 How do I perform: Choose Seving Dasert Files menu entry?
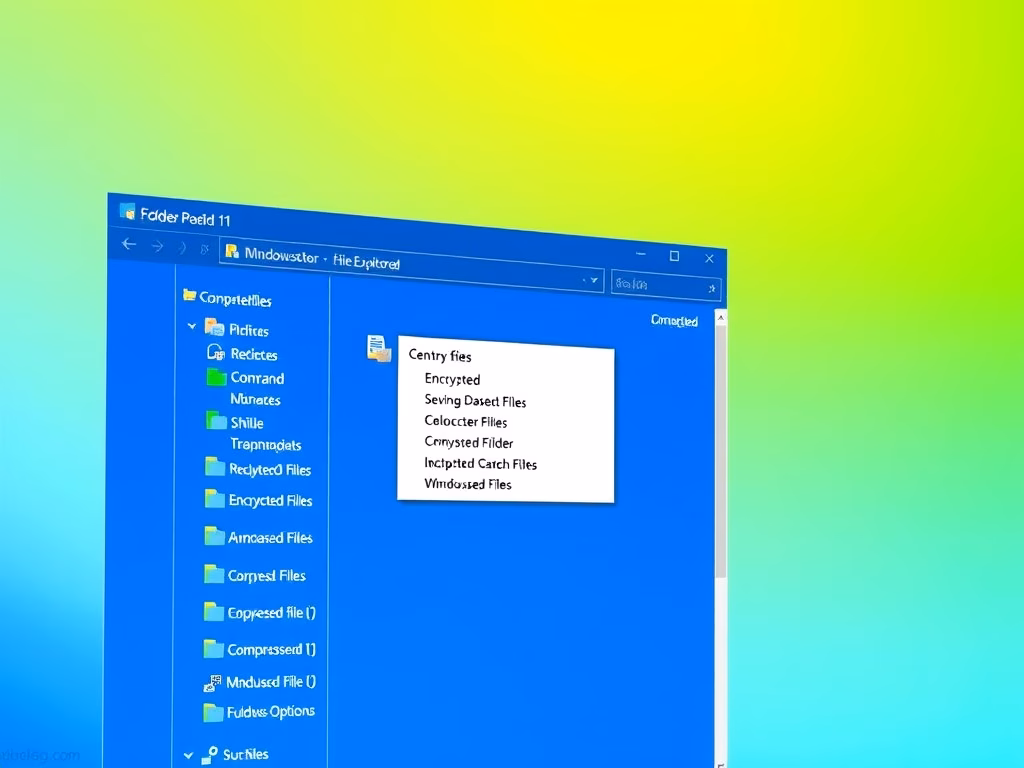(475, 401)
